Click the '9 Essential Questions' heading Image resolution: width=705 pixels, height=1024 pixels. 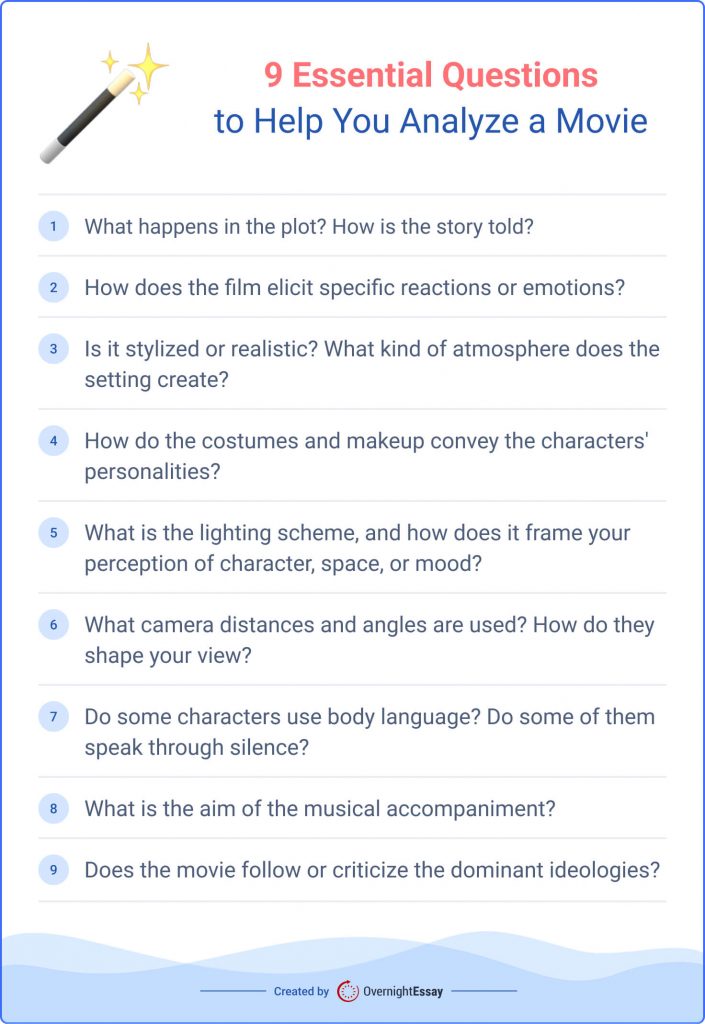pyautogui.click(x=431, y=75)
